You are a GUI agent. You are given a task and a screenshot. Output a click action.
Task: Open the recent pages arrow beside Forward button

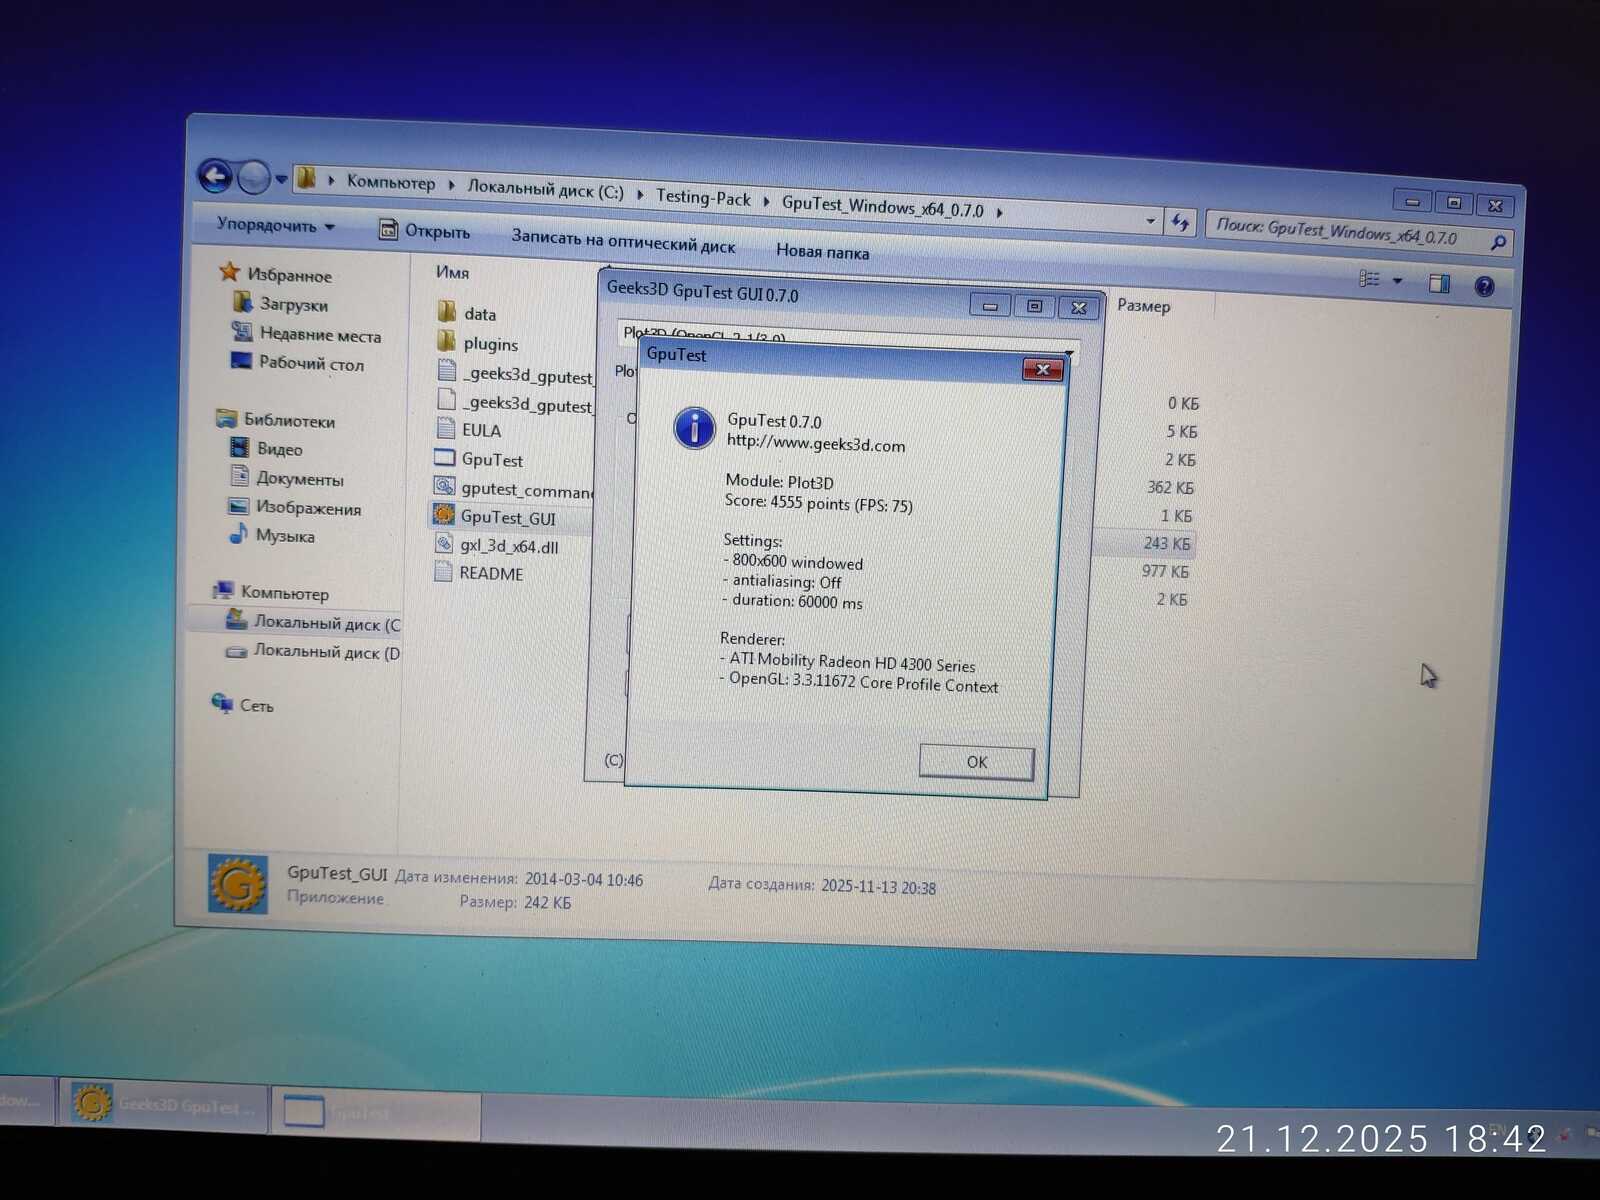281,180
